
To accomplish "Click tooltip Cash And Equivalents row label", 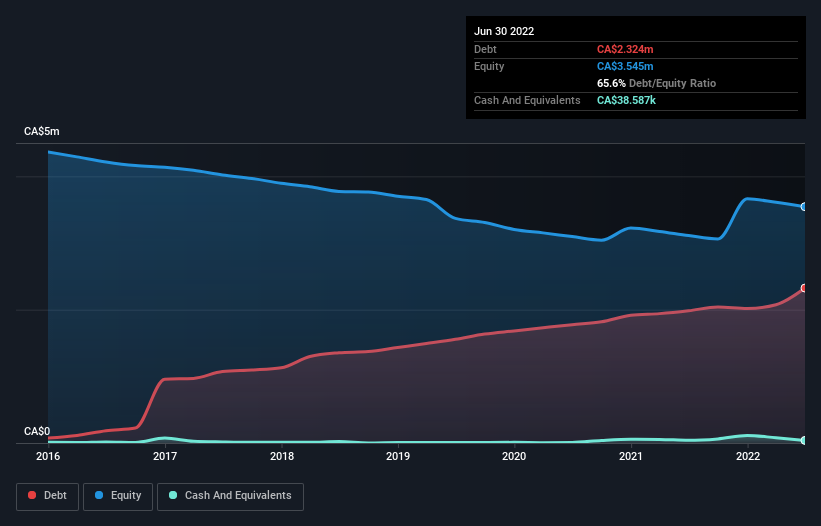I will click(x=527, y=100).
